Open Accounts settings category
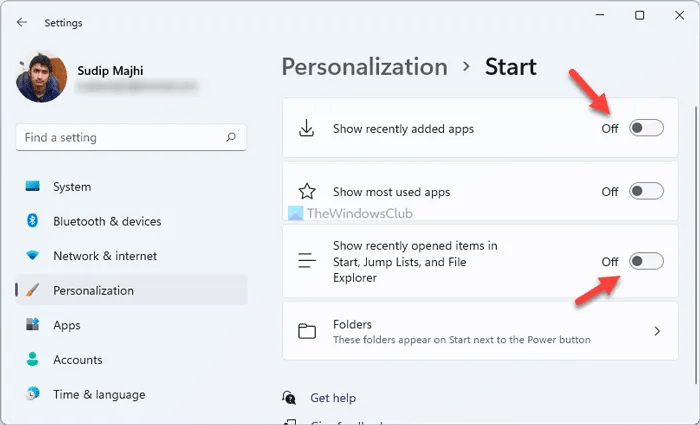This screenshot has width=700, height=425. (131, 360)
